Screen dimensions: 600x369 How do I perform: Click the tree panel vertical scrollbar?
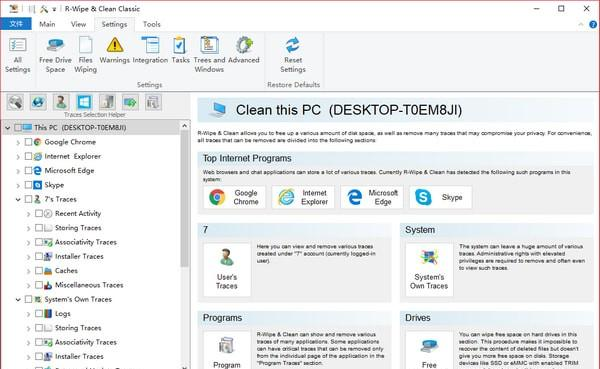(x=184, y=199)
